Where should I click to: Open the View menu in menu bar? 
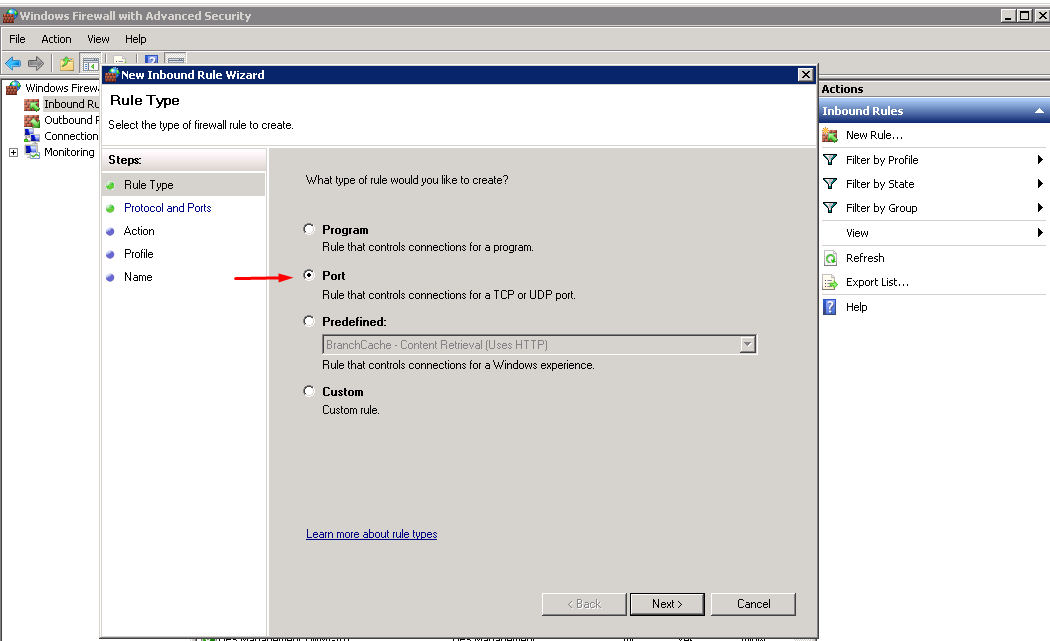pos(98,39)
